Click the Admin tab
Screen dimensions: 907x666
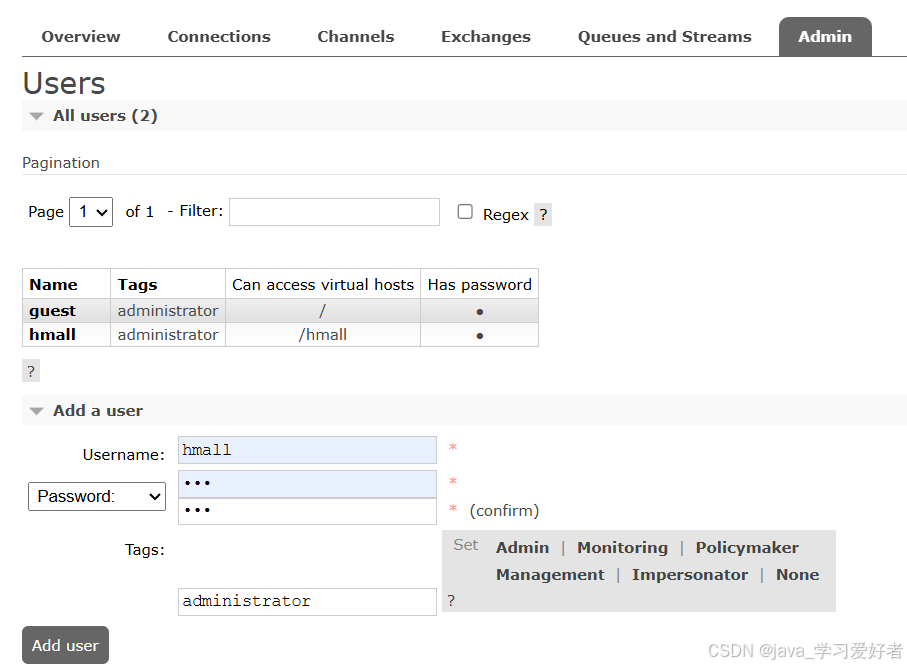[825, 36]
